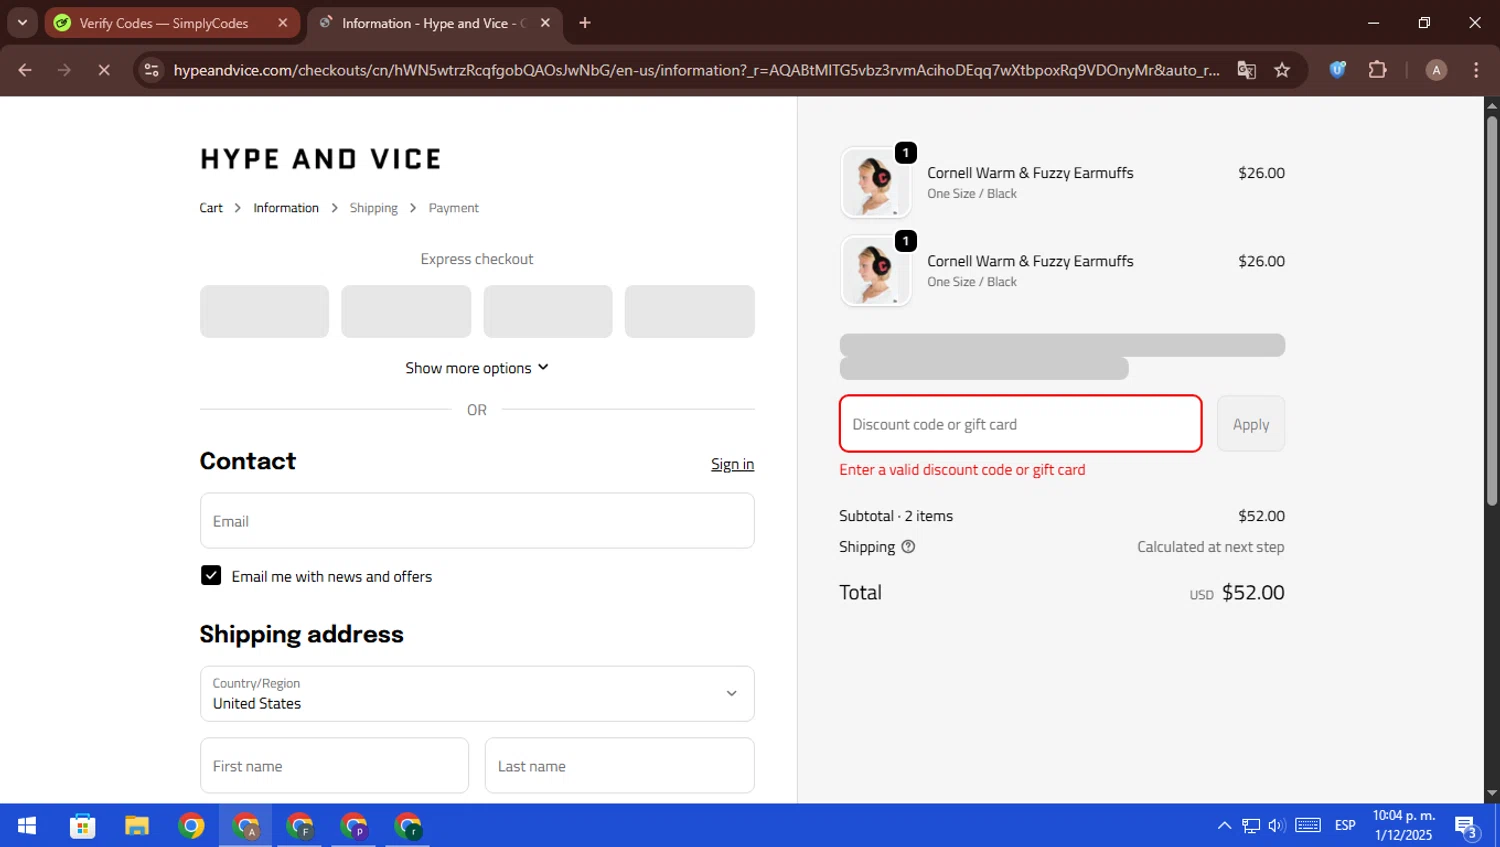The image size is (1500, 847).
Task: Open the notification center icon
Action: click(1466, 826)
